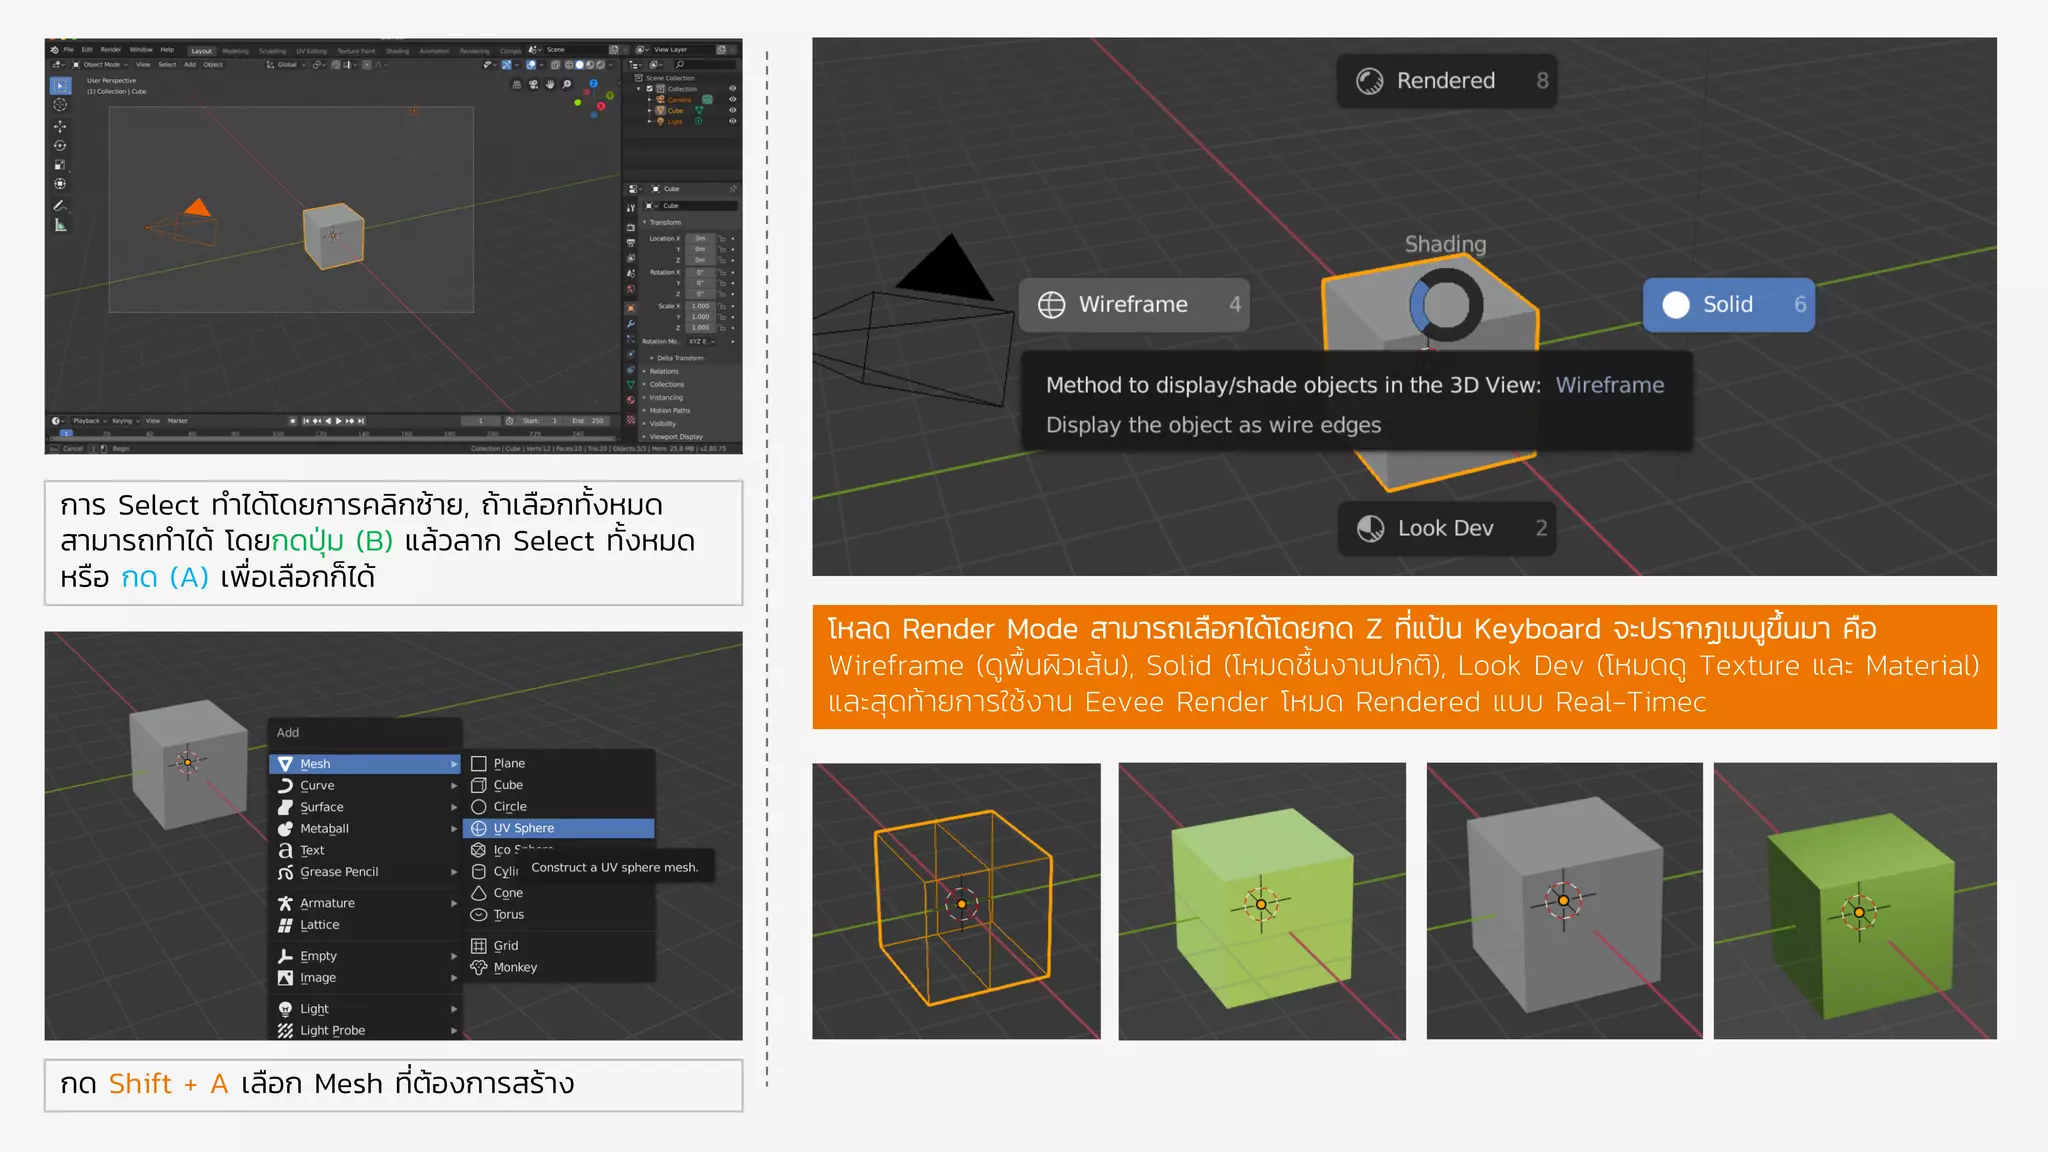Click the Look Dev shading icon
2048x1152 pixels.
pyautogui.click(x=1370, y=528)
